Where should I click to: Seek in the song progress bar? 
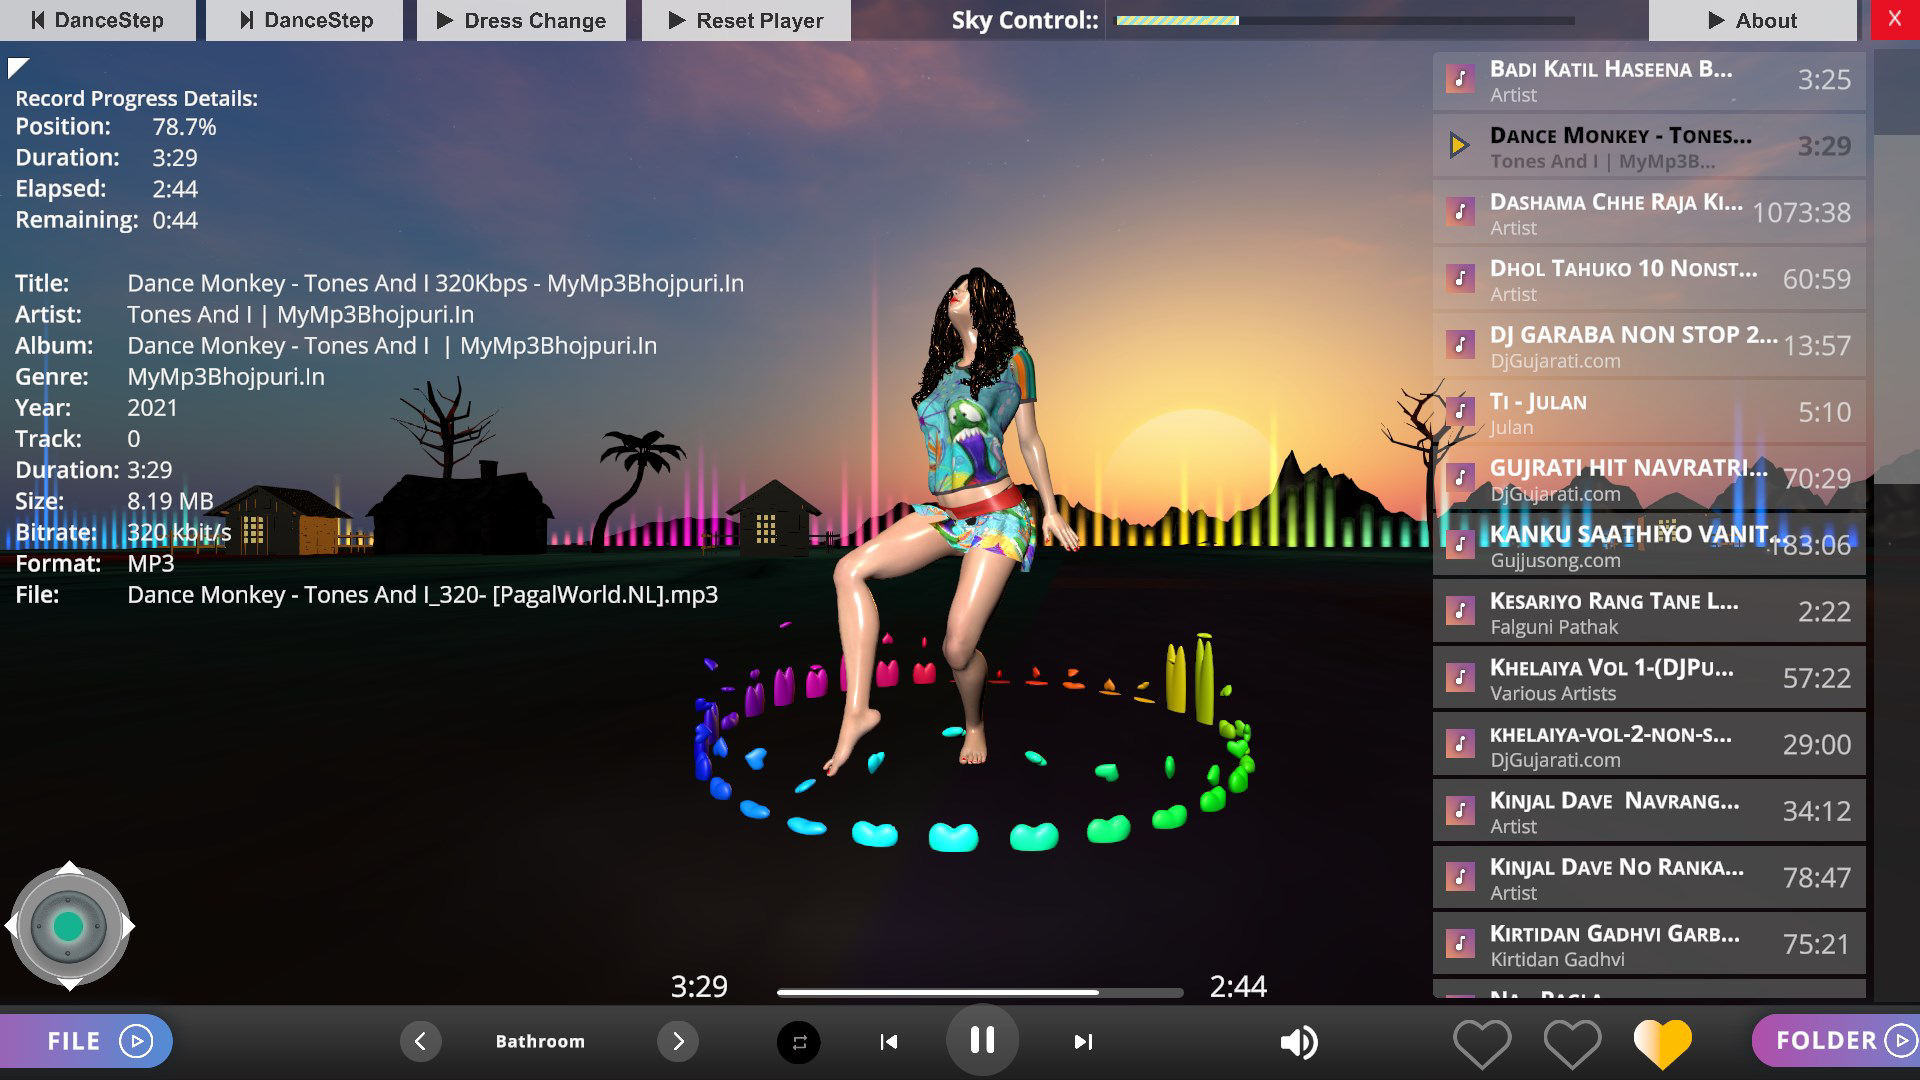click(980, 992)
